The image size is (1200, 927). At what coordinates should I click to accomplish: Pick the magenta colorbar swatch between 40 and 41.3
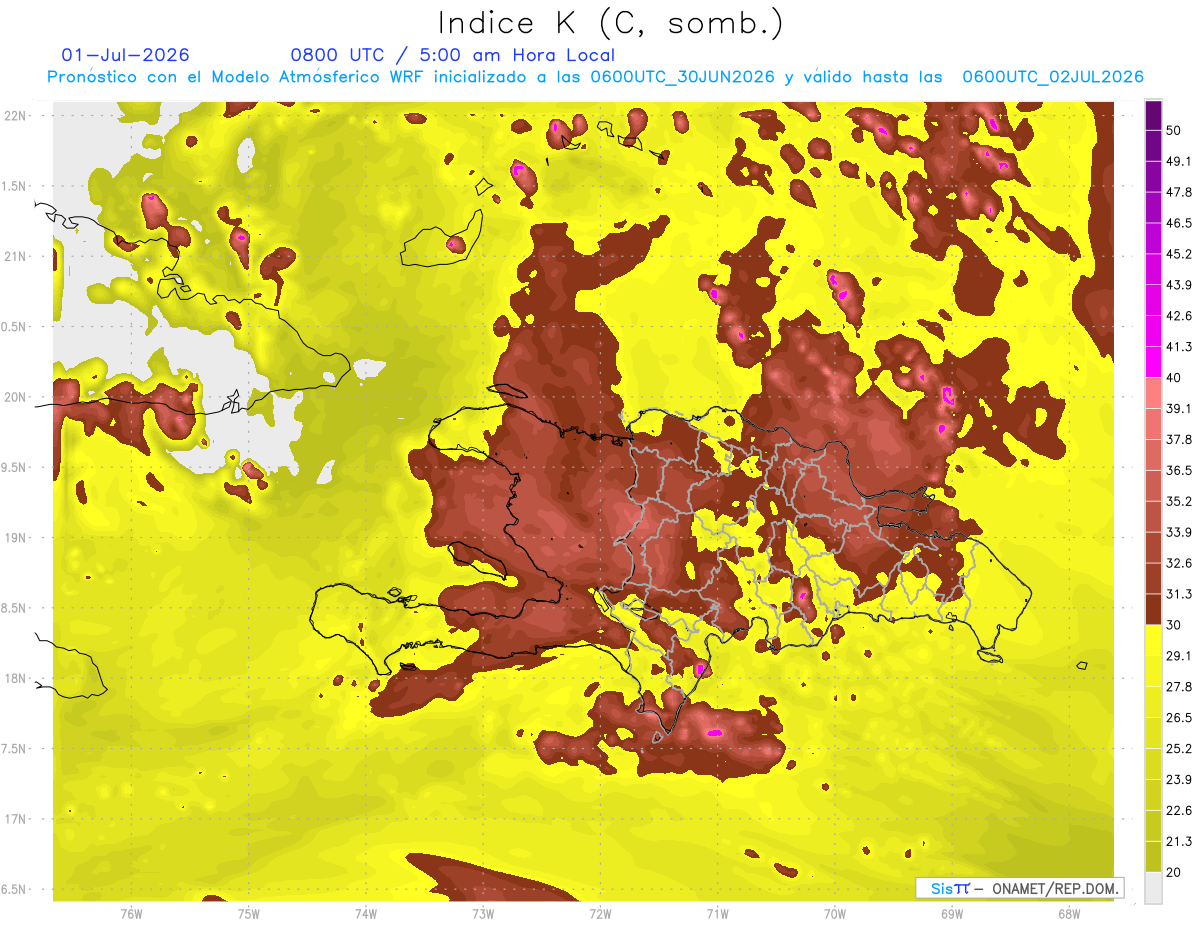[x=1153, y=363]
